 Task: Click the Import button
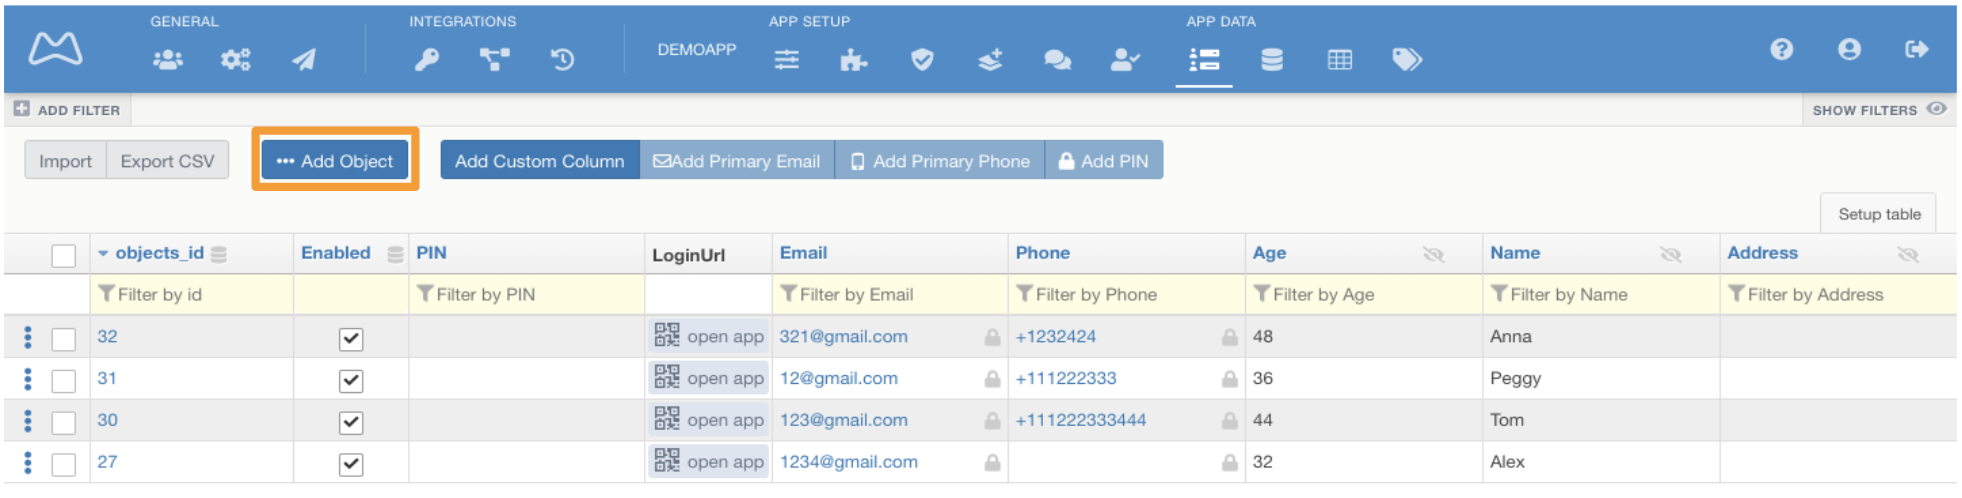[x=65, y=161]
